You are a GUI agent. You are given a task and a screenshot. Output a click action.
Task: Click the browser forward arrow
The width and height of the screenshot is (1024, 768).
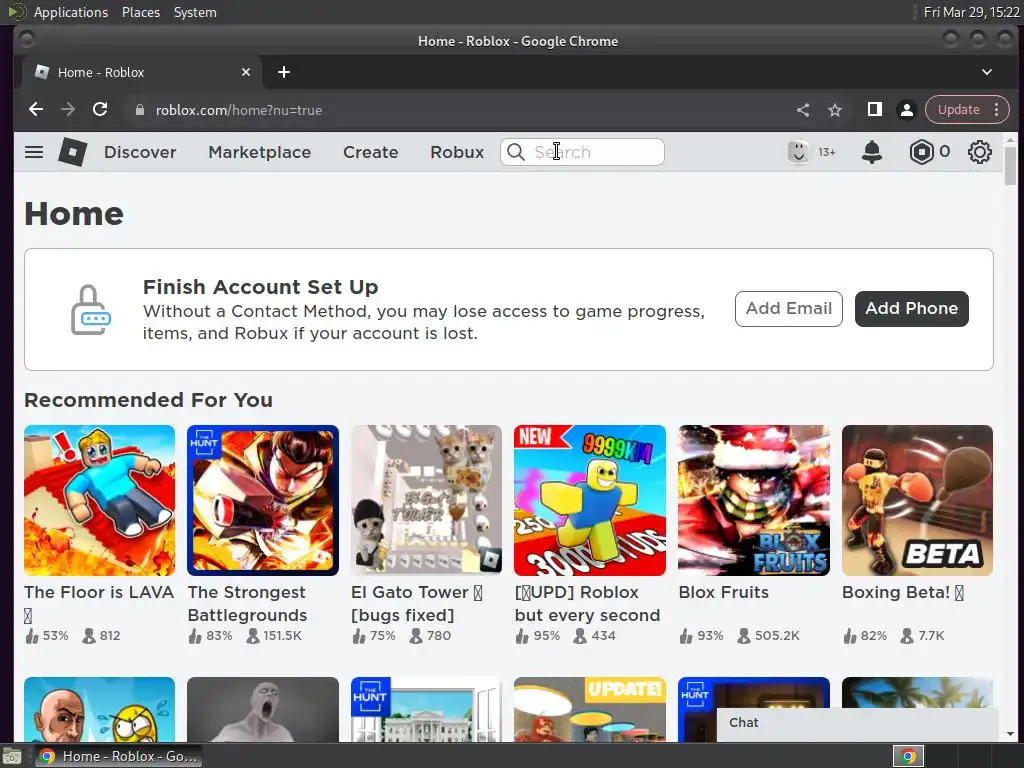[x=68, y=110]
